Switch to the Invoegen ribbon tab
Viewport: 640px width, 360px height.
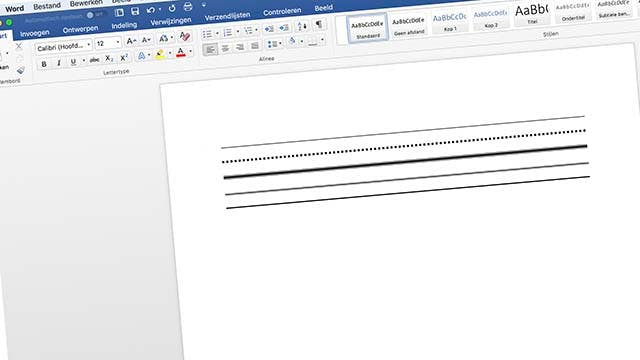35,33
